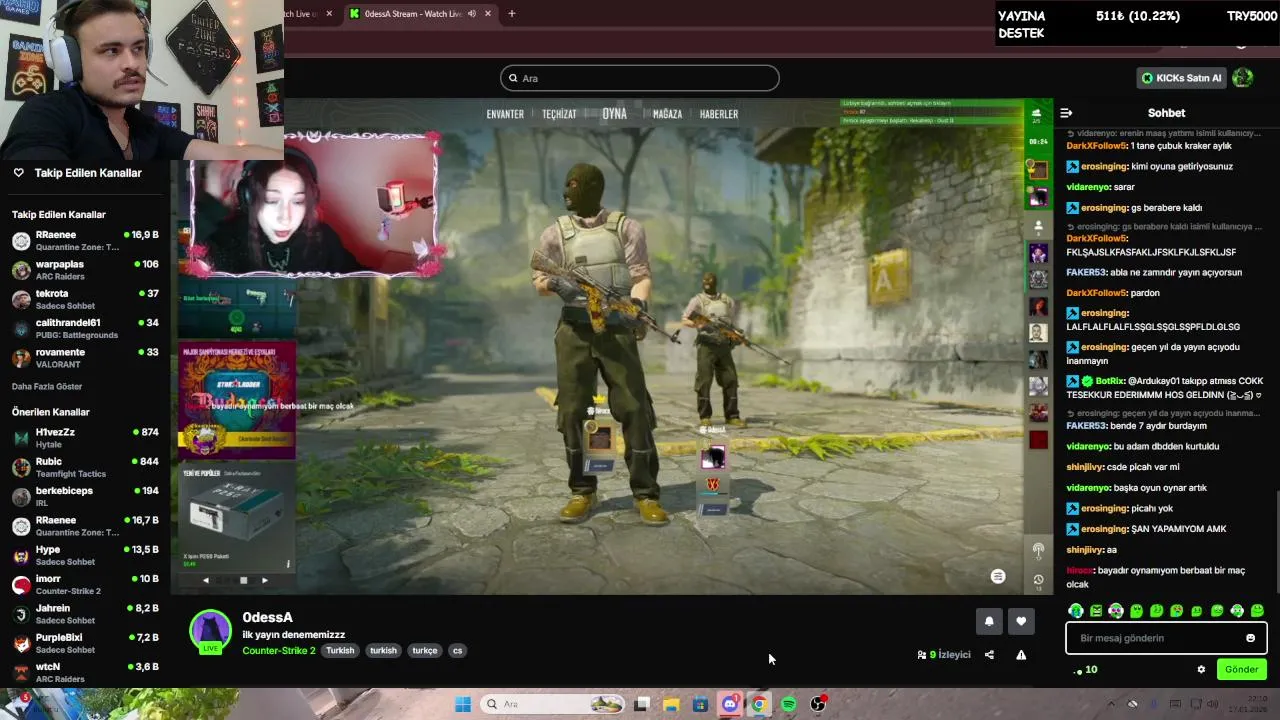Viewport: 1280px width, 720px height.
Task: Open Google Chrome from the taskbar
Action: pyautogui.click(x=759, y=704)
